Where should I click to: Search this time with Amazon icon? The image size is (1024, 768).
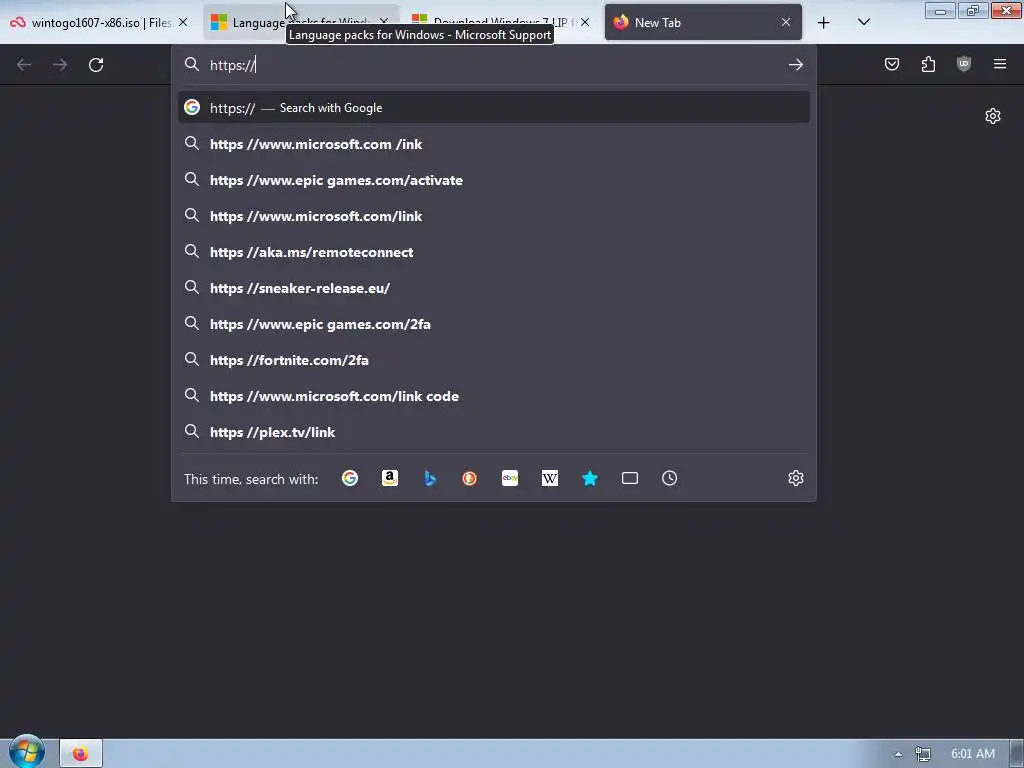(390, 479)
